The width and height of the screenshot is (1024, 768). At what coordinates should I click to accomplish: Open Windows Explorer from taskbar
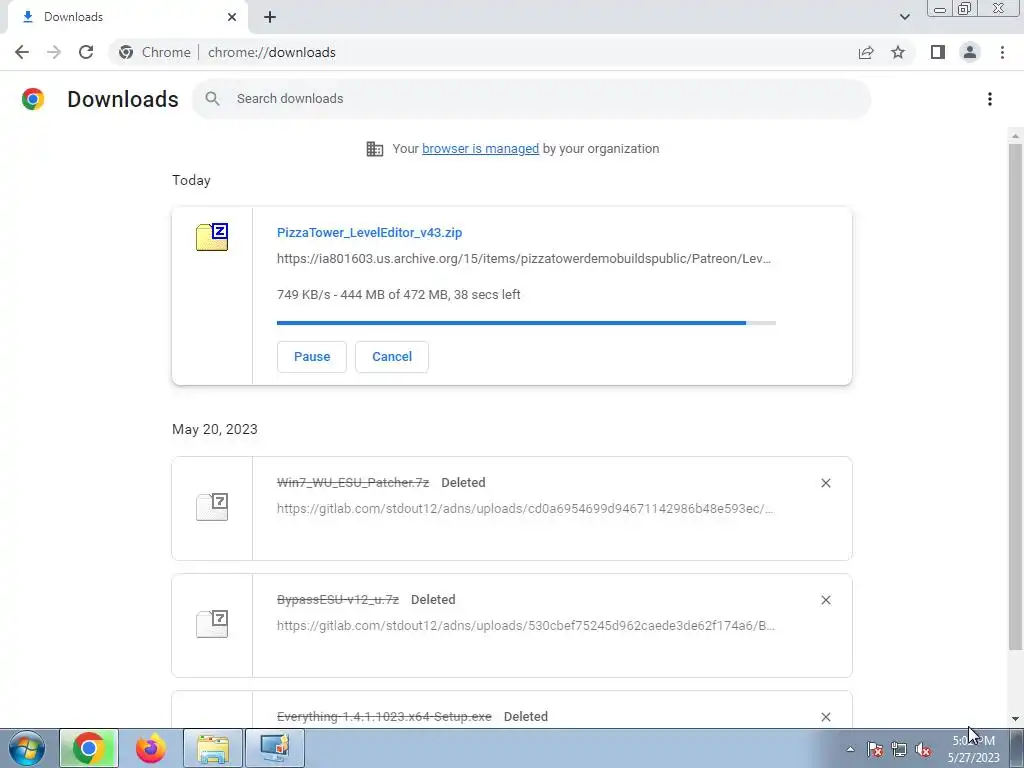click(x=213, y=748)
